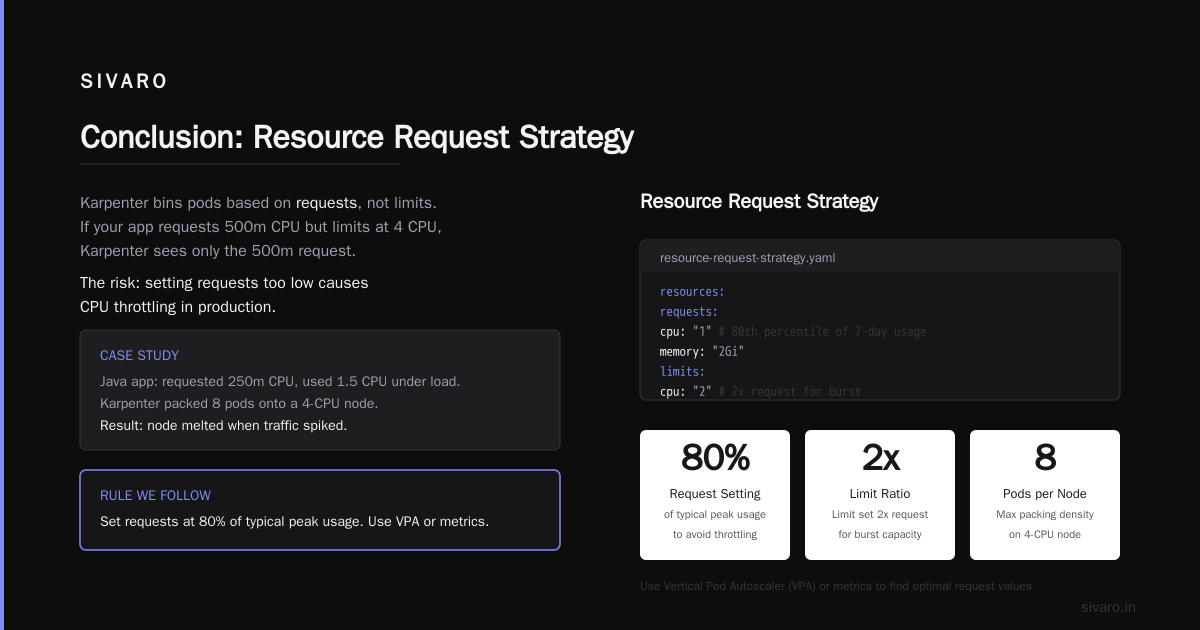Click the limits: key in YAML
Image resolution: width=1200 pixels, height=630 pixels.
[x=685, y=372]
